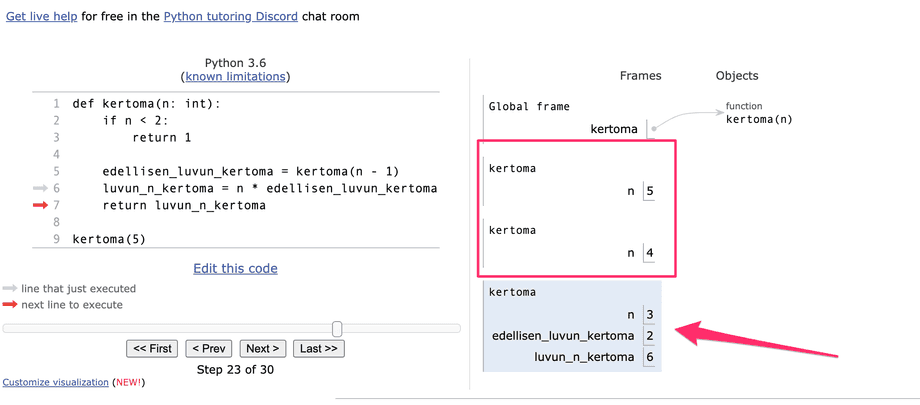This screenshot has width=920, height=405.
Task: Click the gray executed-line arrow at line 6
Action: pyautogui.click(x=40, y=188)
